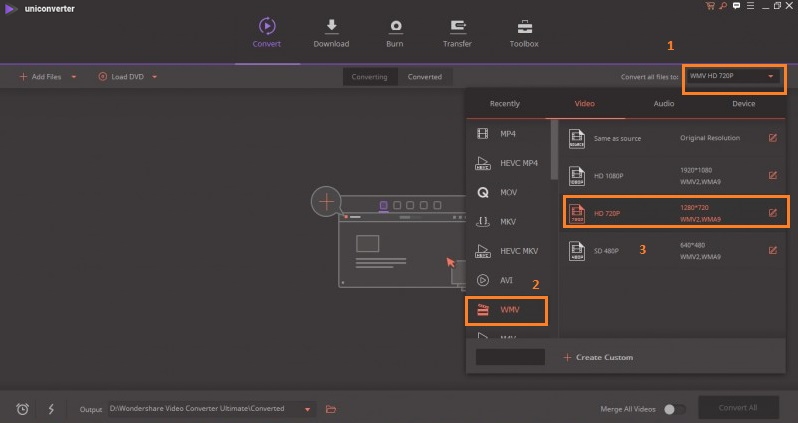Click the format list scrollbar
Image resolution: width=798 pixels, height=423 pixels.
pos(554,150)
